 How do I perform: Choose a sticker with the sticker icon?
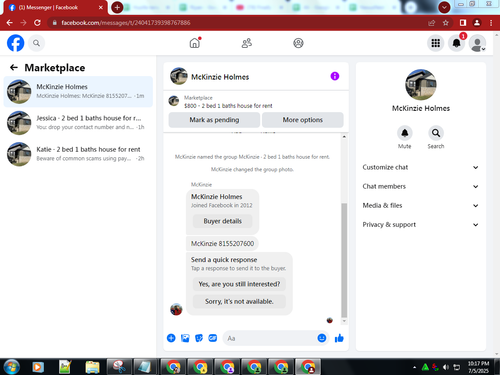pyautogui.click(x=199, y=338)
